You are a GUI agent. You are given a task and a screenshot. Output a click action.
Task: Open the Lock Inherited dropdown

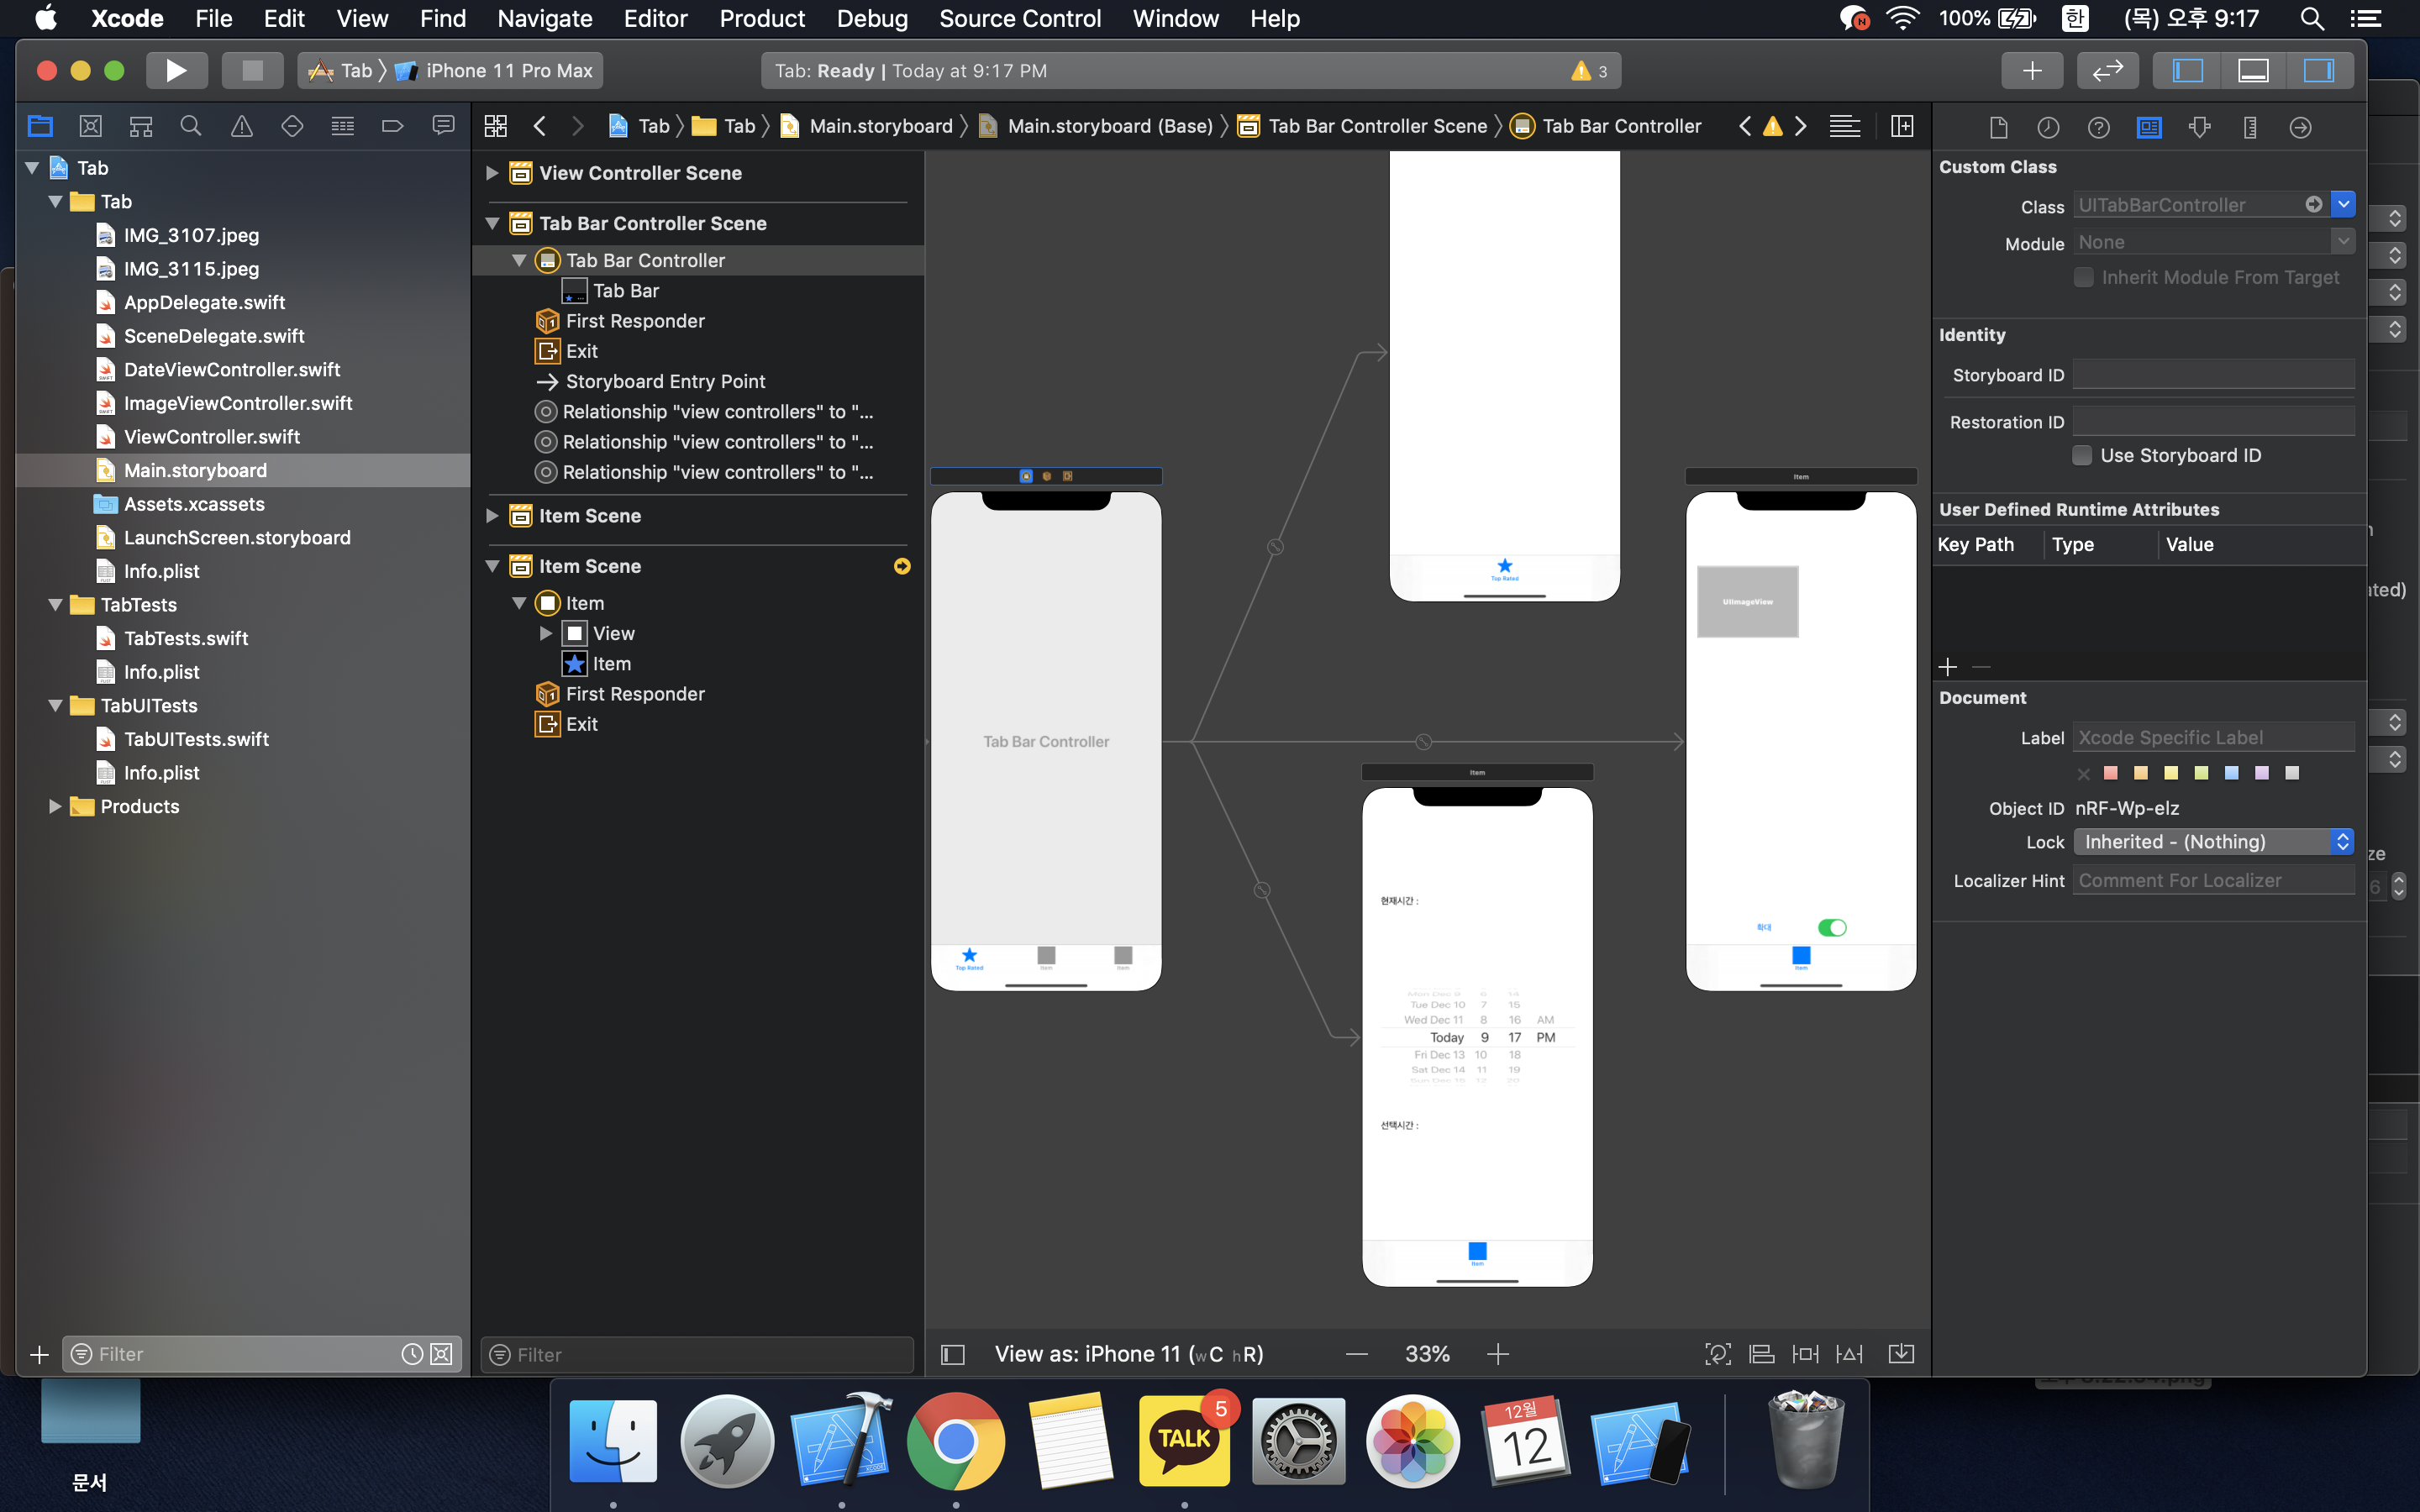[2213, 842]
